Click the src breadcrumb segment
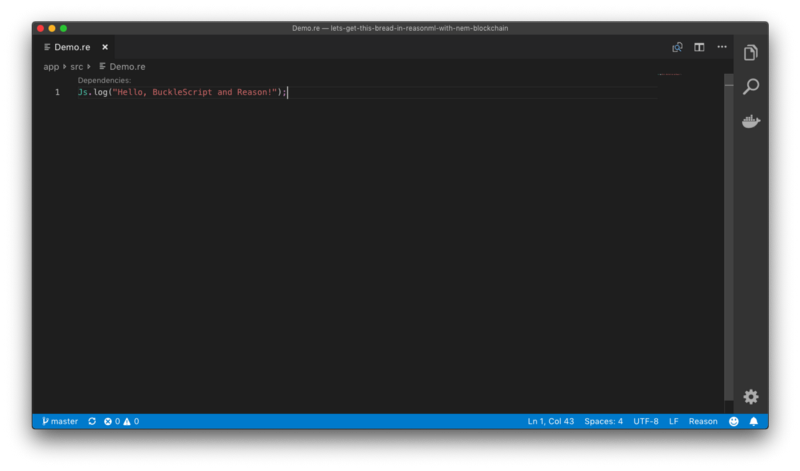 pos(77,67)
